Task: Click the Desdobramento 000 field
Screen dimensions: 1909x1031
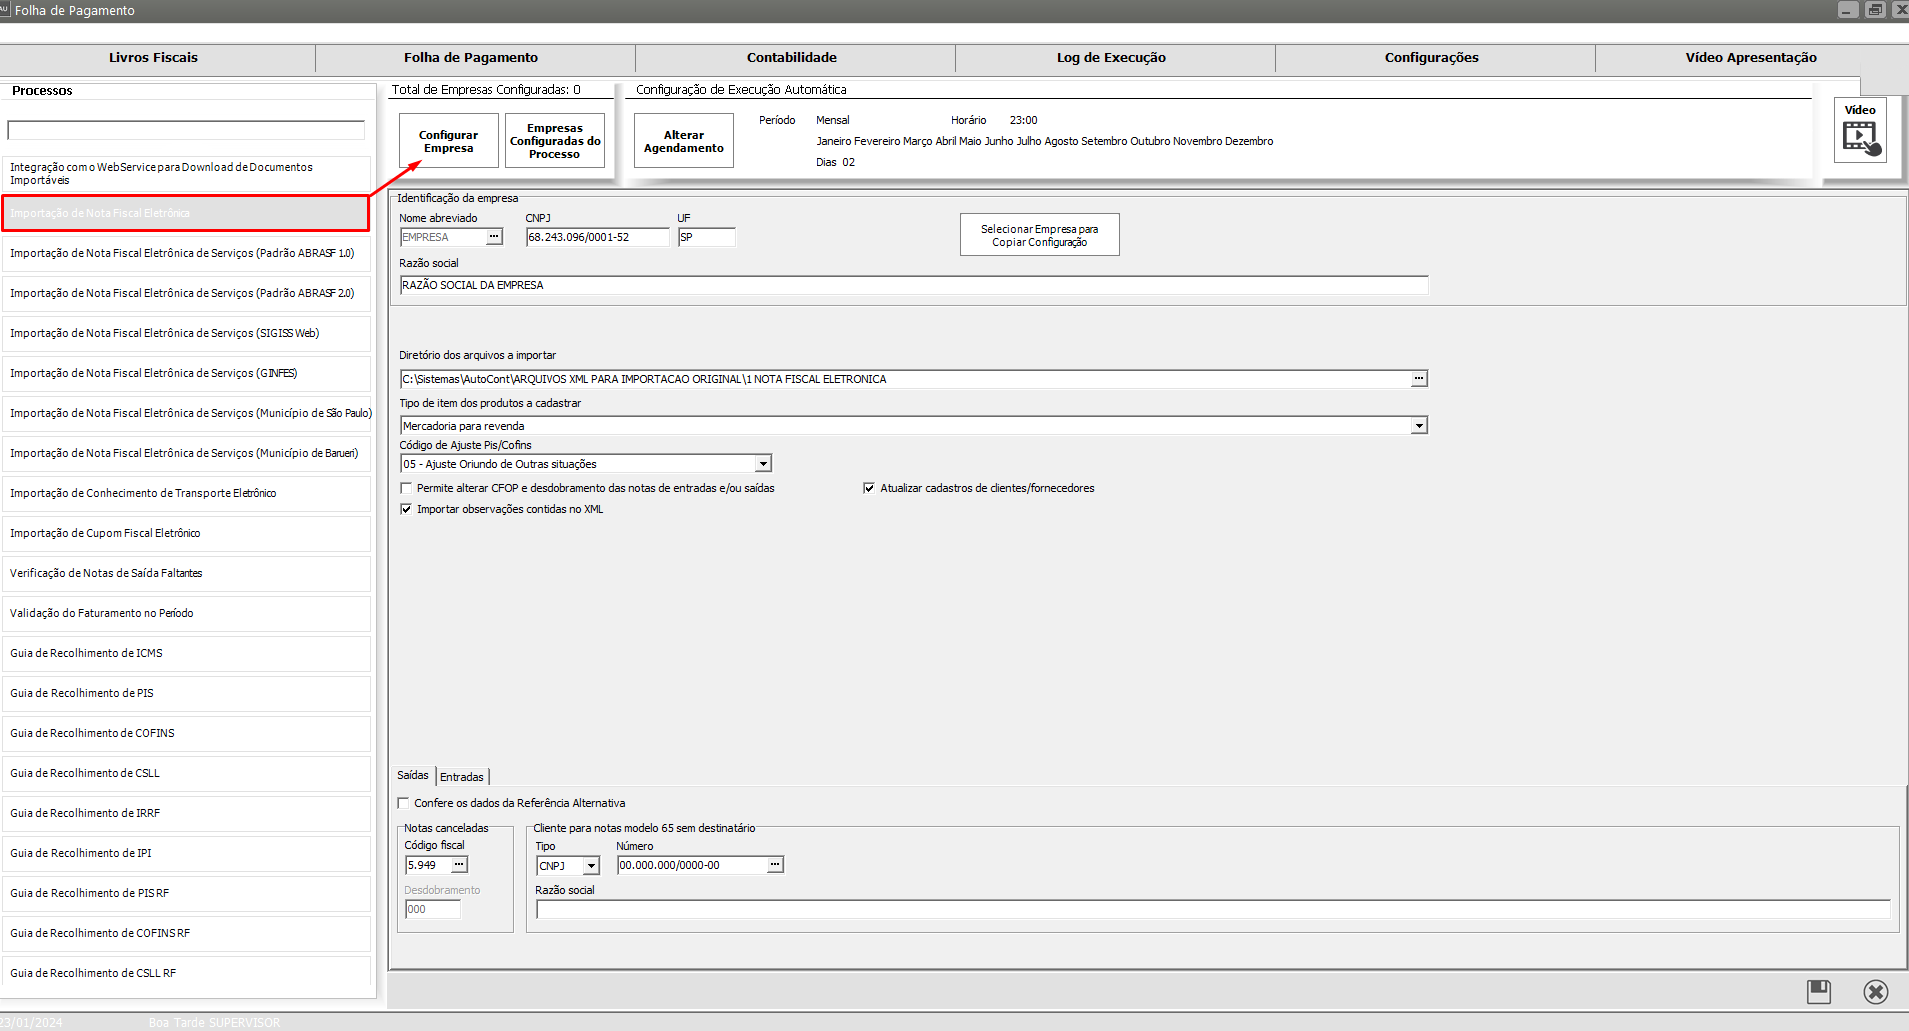Action: point(433,909)
